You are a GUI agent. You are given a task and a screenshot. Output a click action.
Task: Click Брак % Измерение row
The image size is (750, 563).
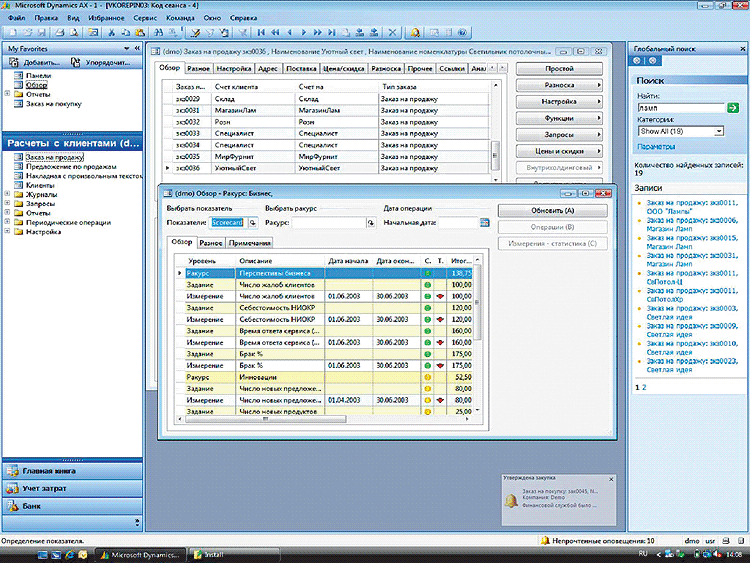point(325,365)
